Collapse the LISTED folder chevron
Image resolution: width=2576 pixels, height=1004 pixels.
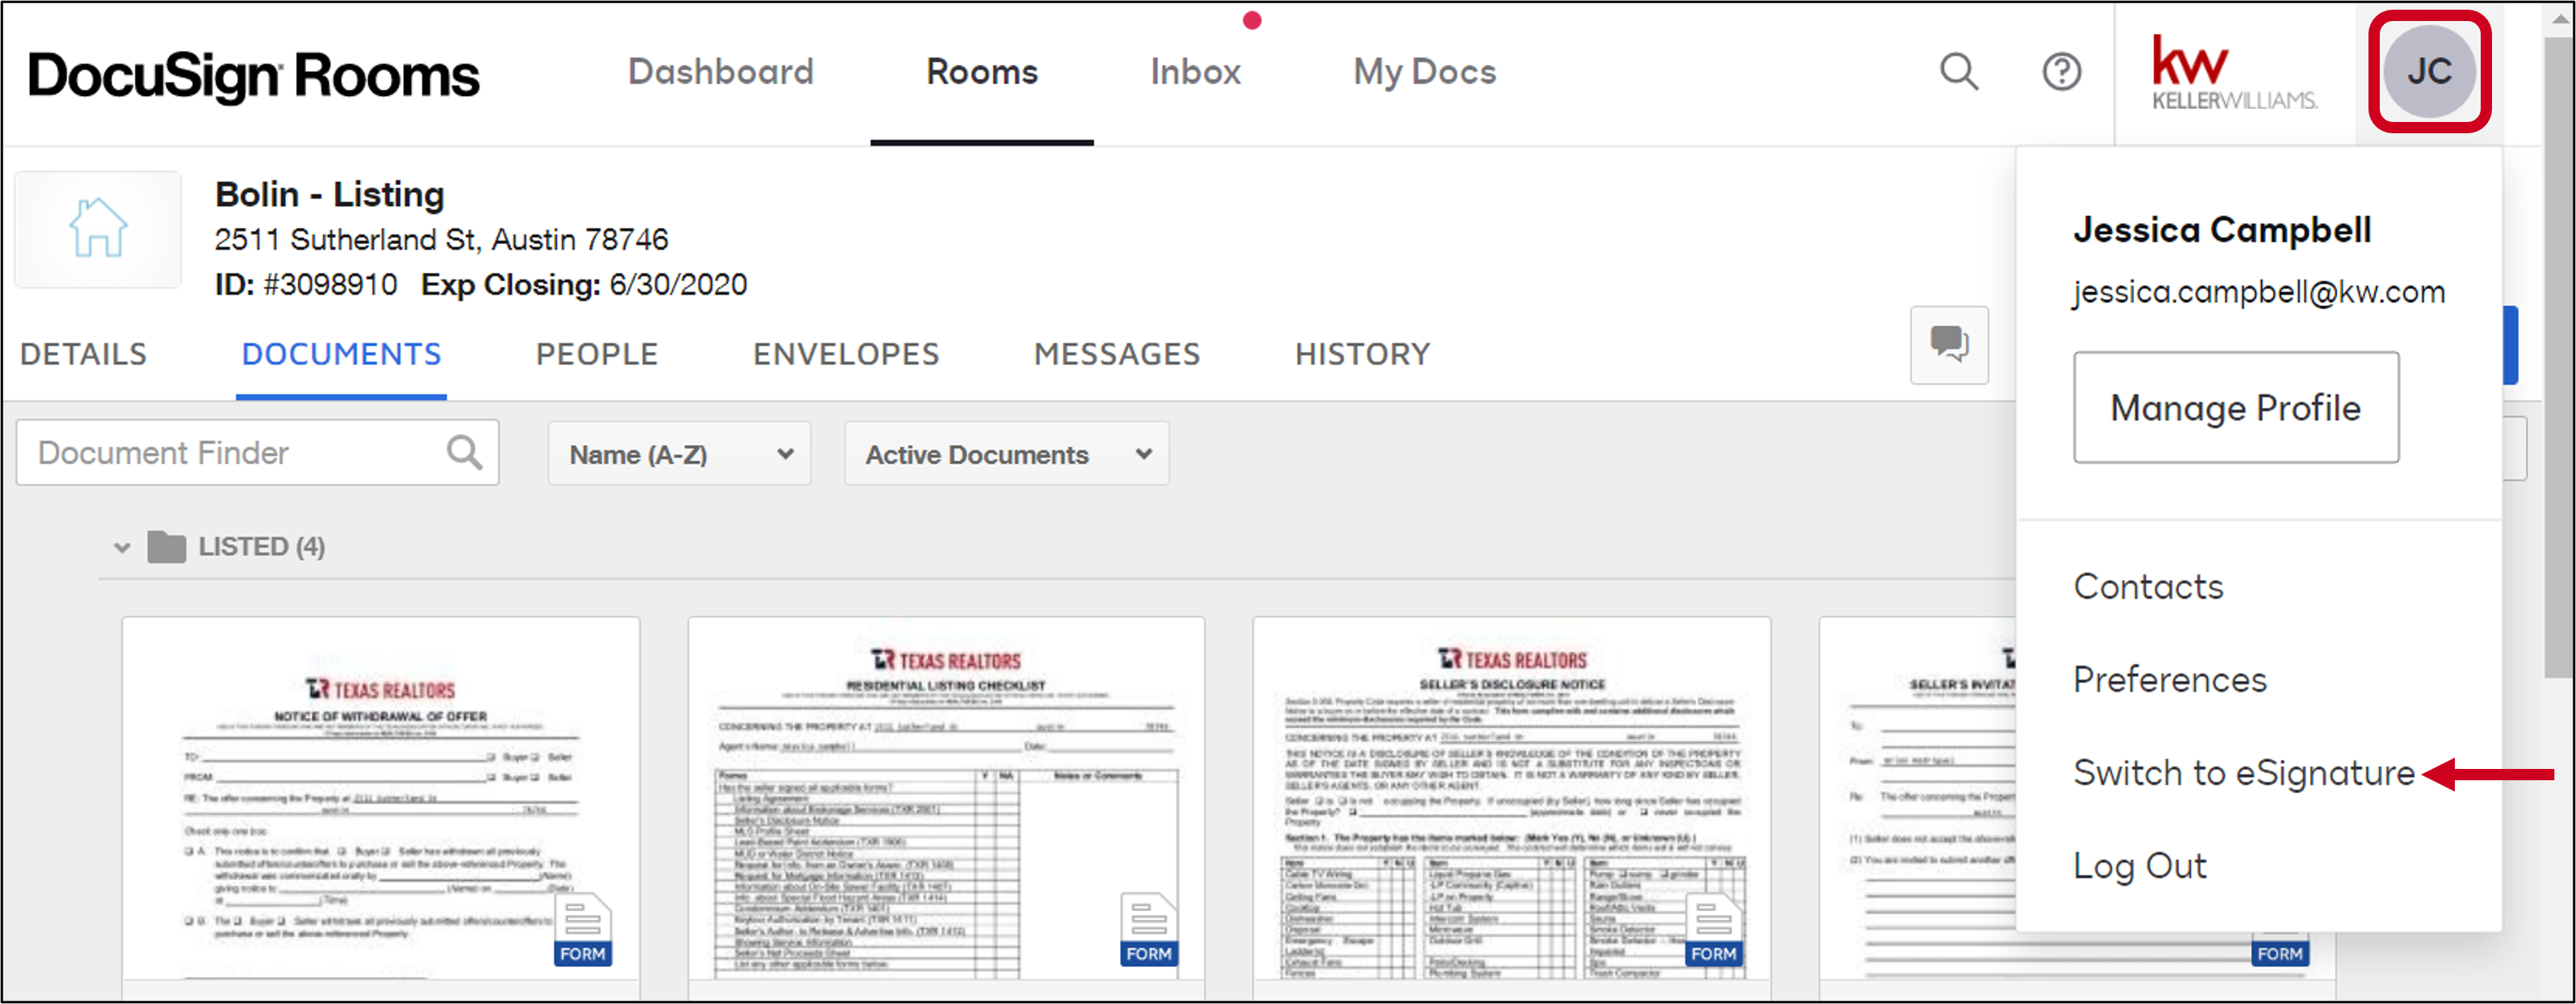(122, 548)
